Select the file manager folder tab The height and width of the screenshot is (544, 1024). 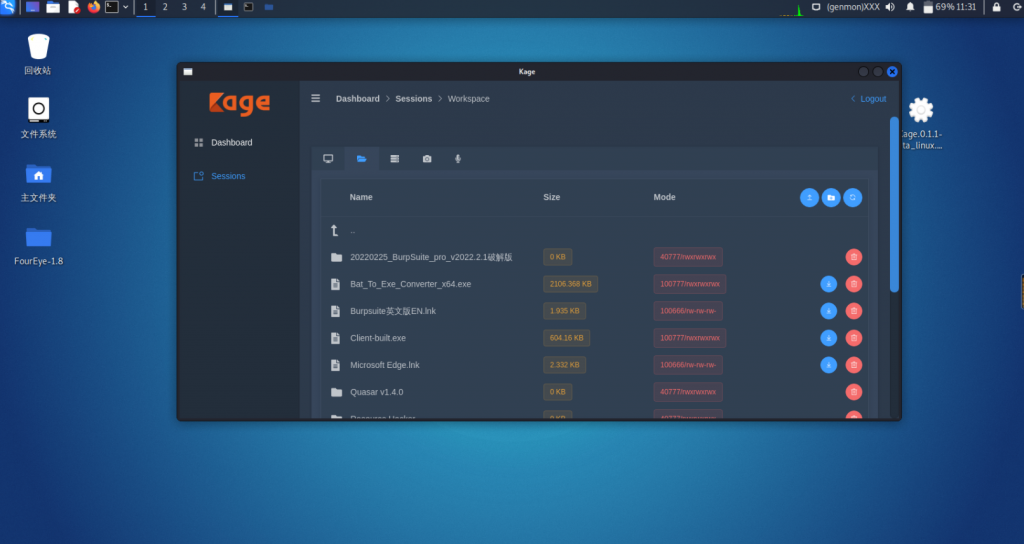[x=361, y=159]
